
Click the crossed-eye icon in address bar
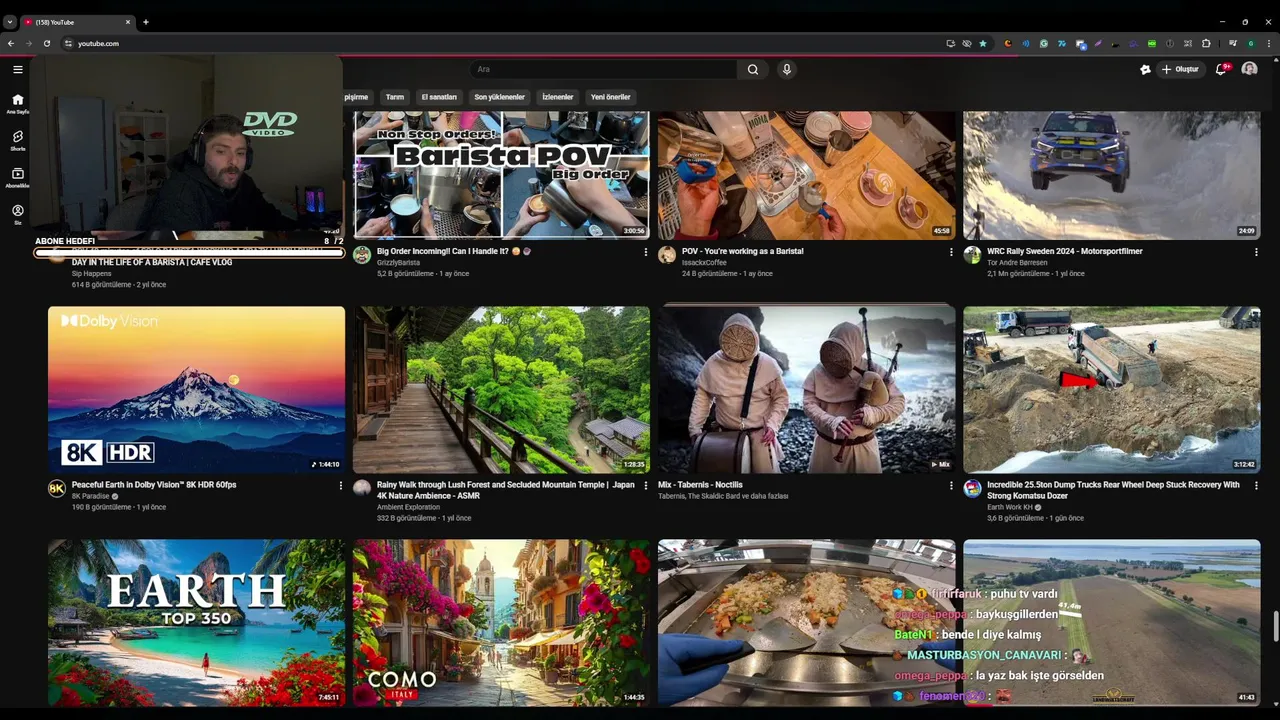point(967,43)
